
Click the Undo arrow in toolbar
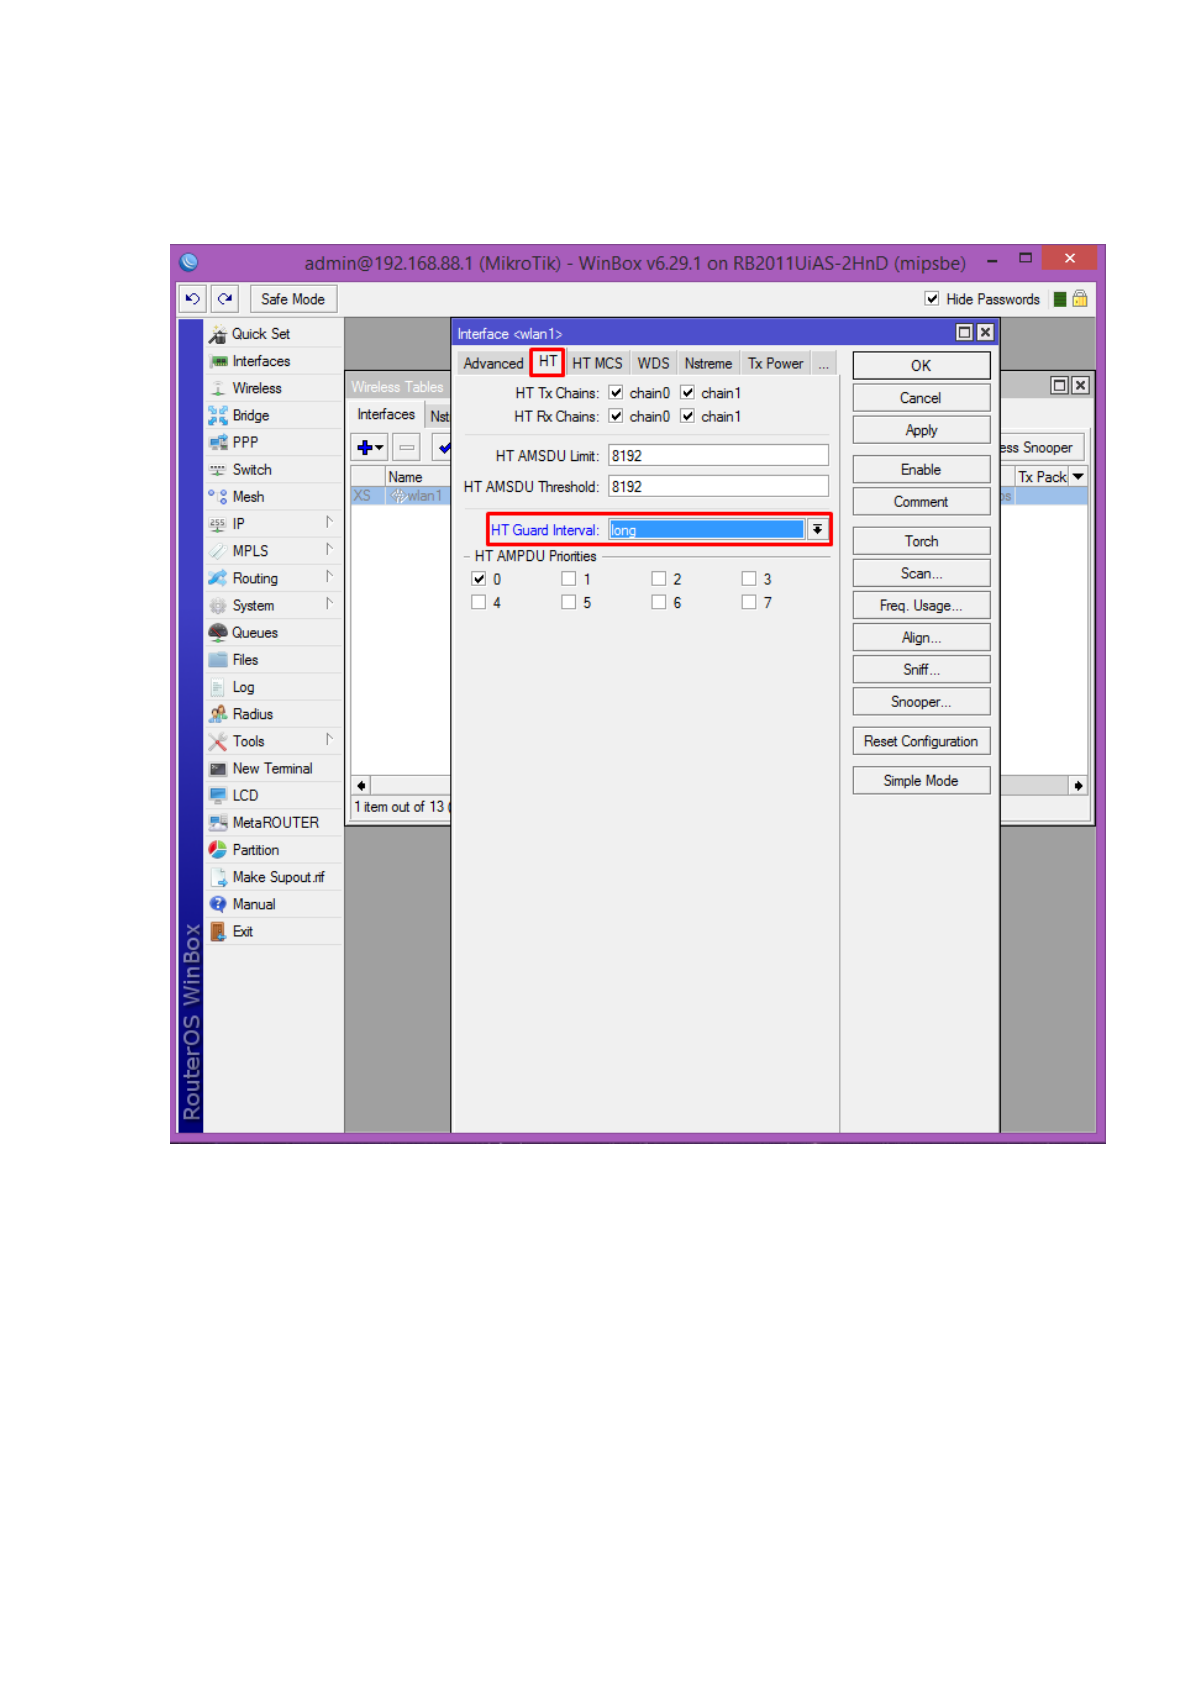[193, 298]
